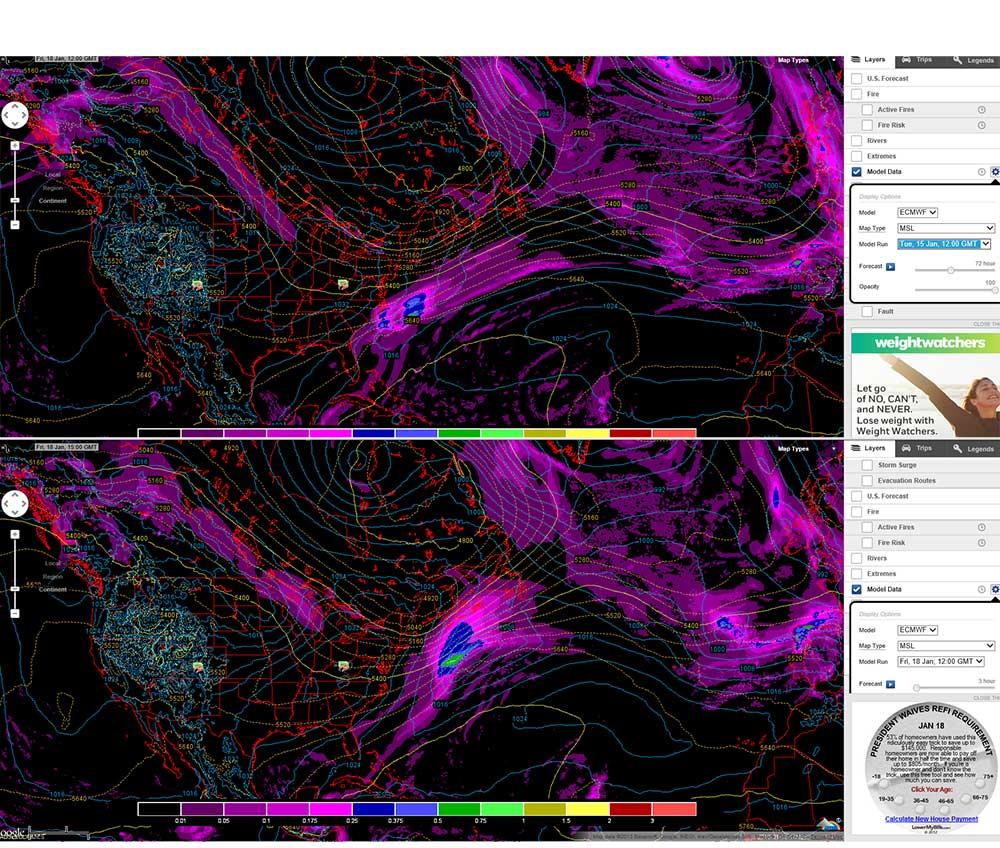The height and width of the screenshot is (848, 1000).
Task: Switch to Legends tab in bottom panel
Action: click(973, 449)
